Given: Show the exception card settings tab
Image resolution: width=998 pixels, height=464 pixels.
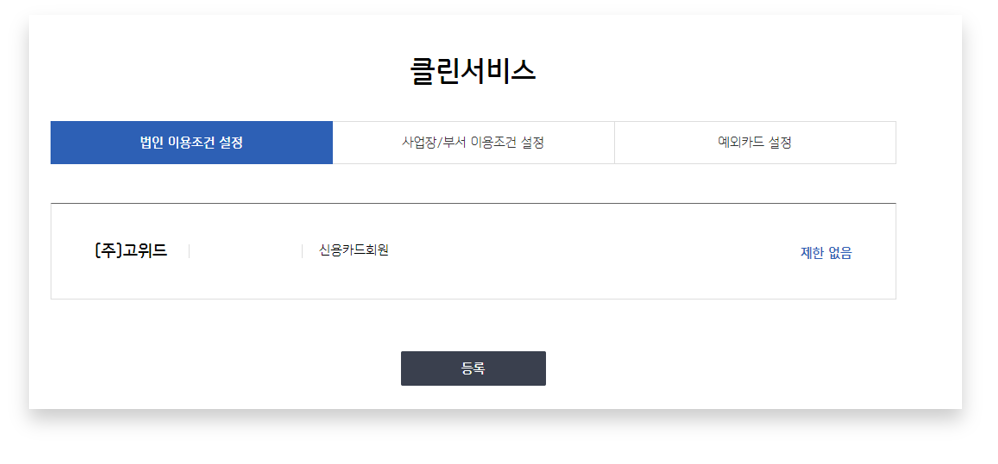Looking at the screenshot, I should (755, 142).
